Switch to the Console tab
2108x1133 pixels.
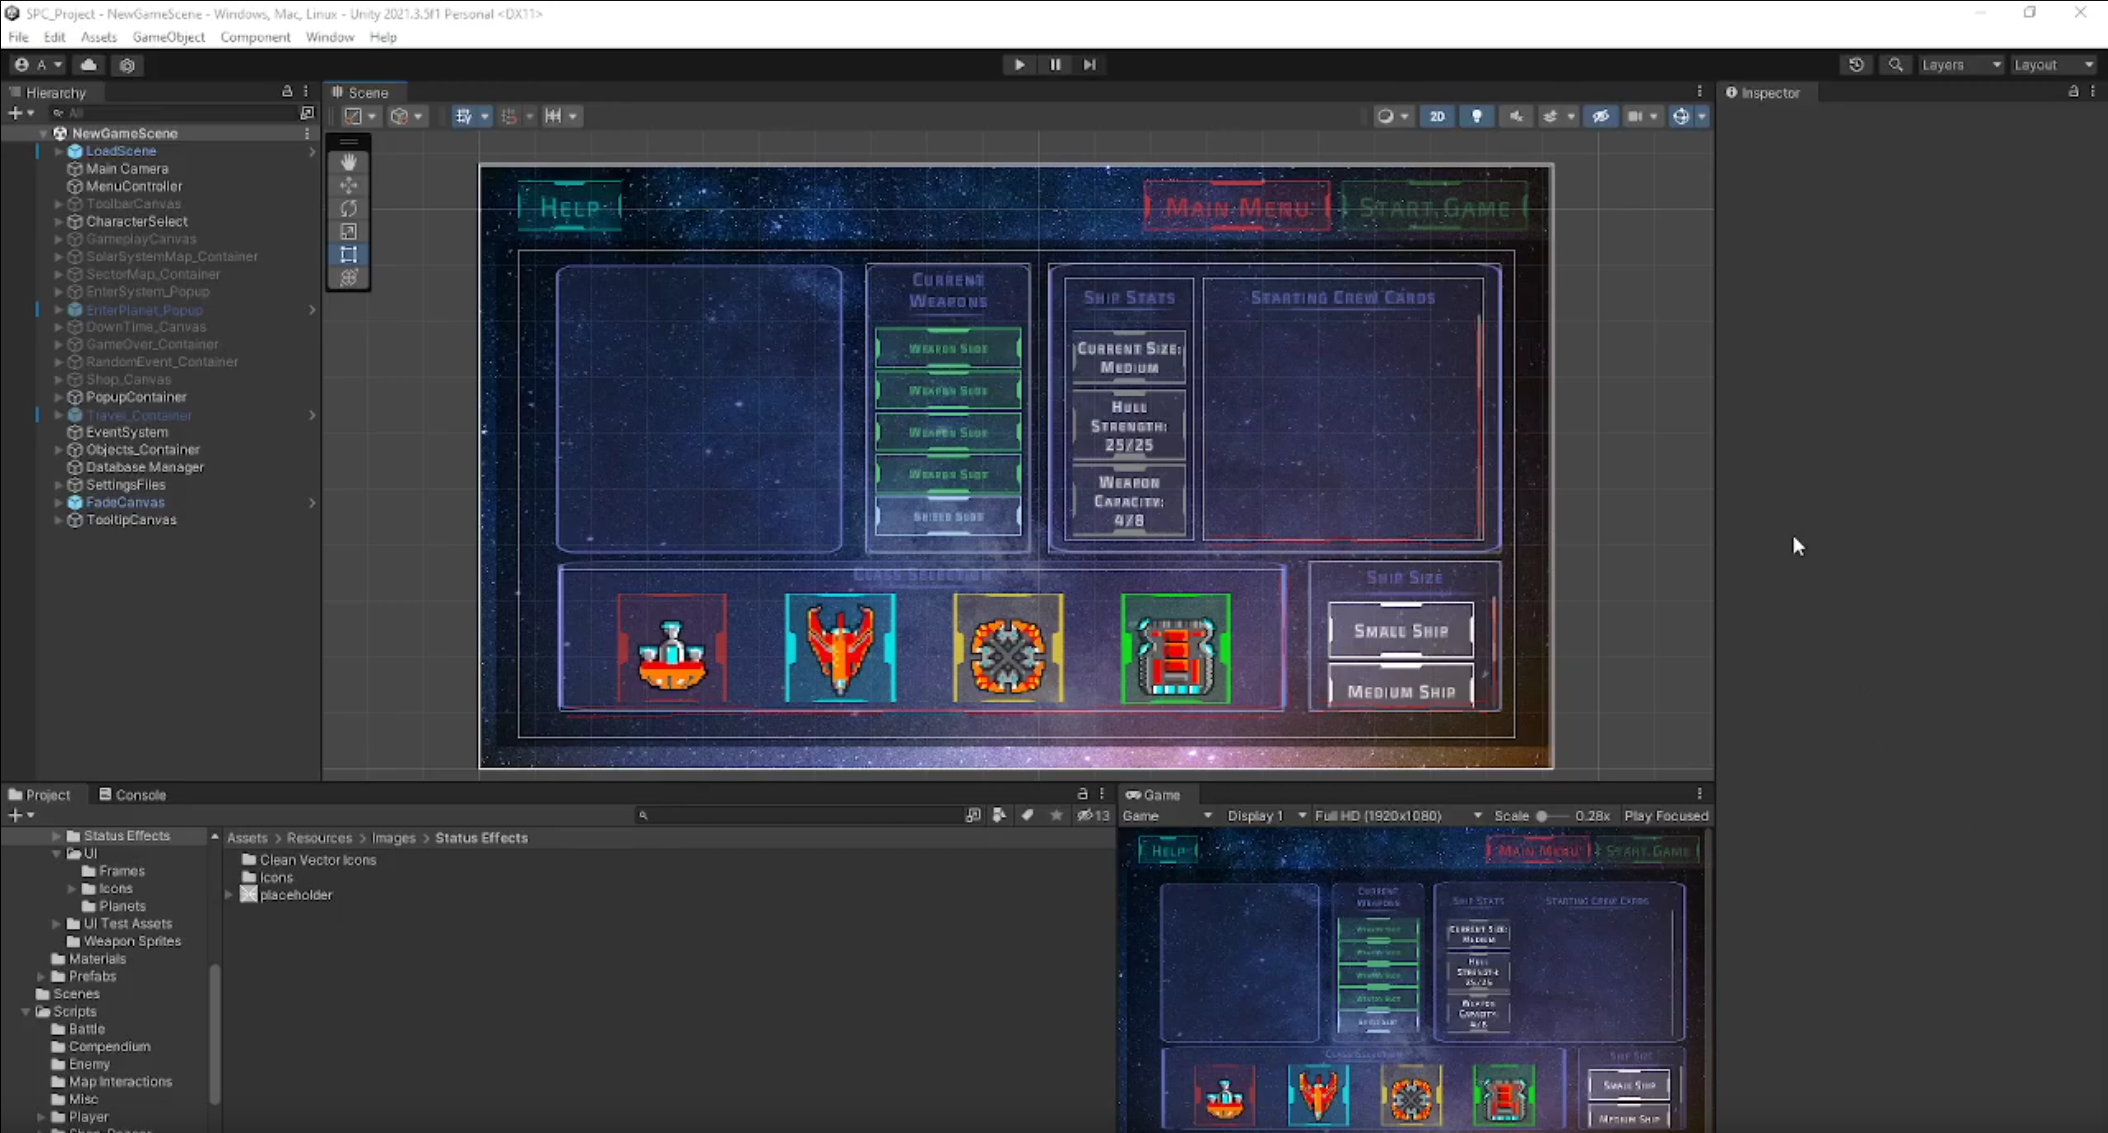133,794
